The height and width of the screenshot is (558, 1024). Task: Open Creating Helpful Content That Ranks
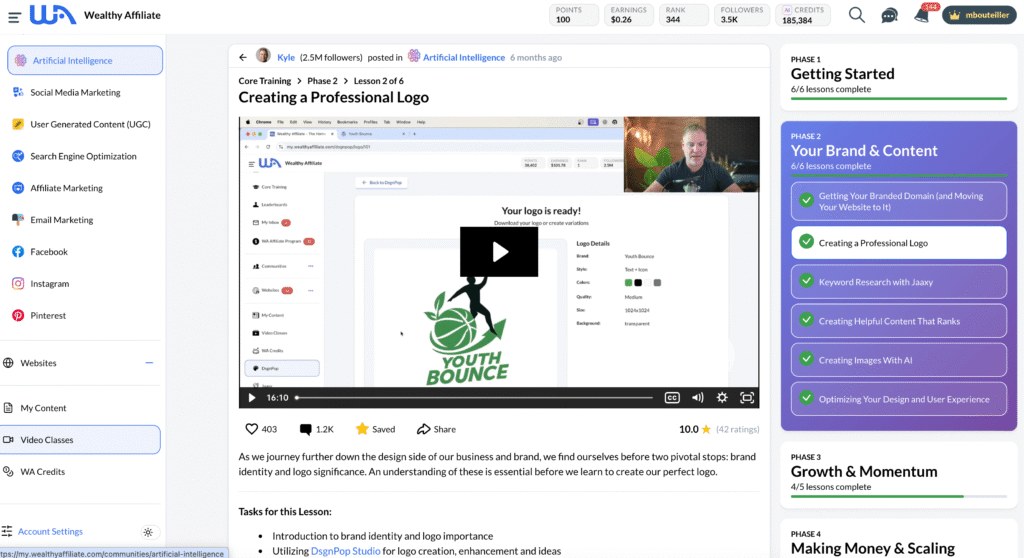tap(899, 321)
